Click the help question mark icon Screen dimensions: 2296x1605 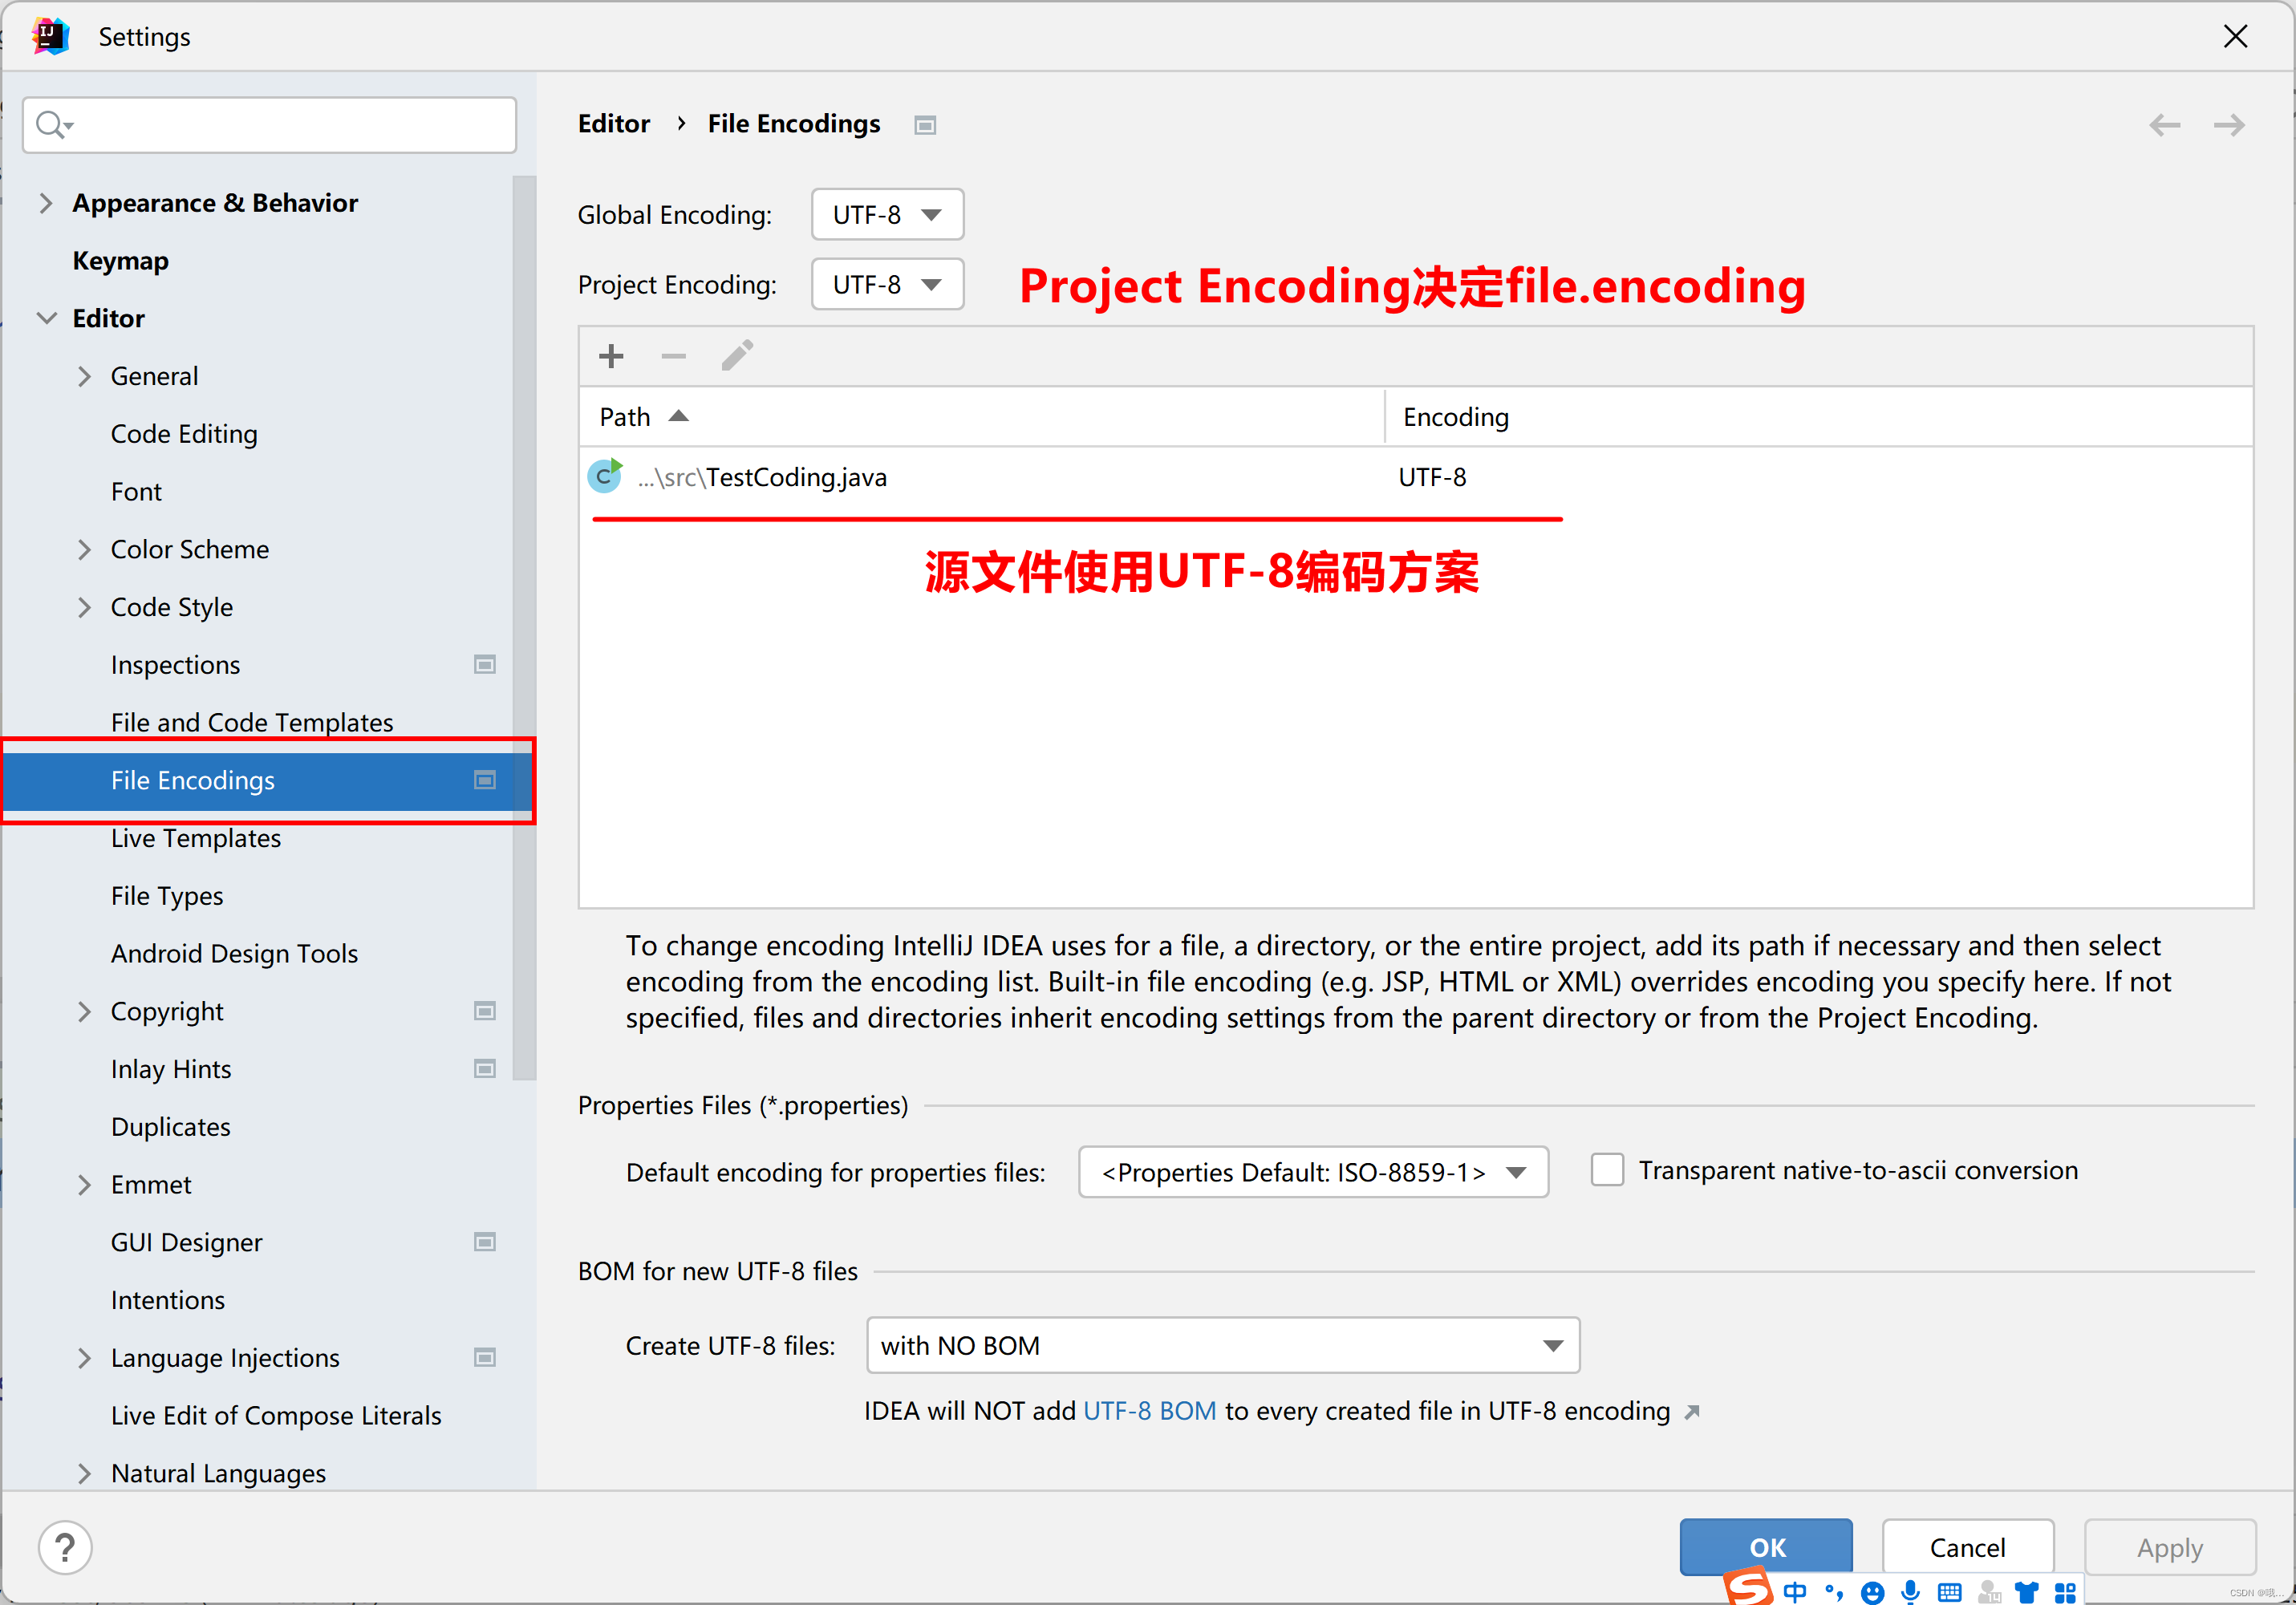(x=64, y=1547)
